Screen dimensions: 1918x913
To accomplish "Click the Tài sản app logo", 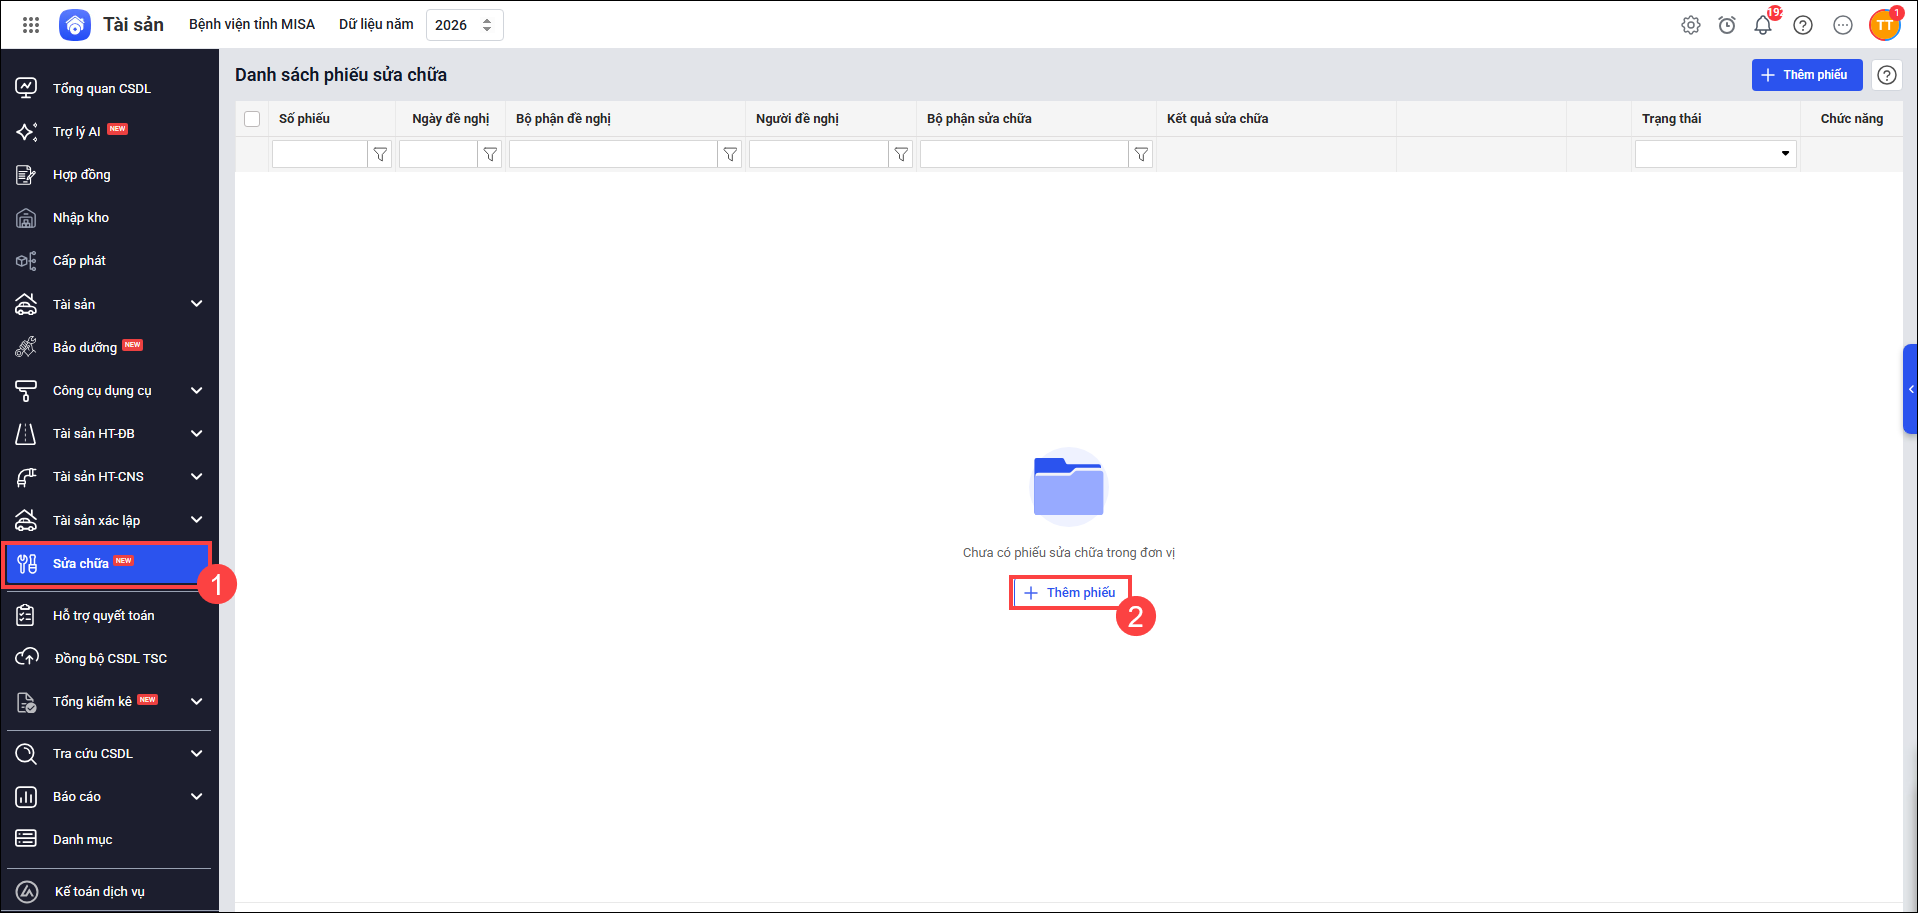I will pos(75,25).
